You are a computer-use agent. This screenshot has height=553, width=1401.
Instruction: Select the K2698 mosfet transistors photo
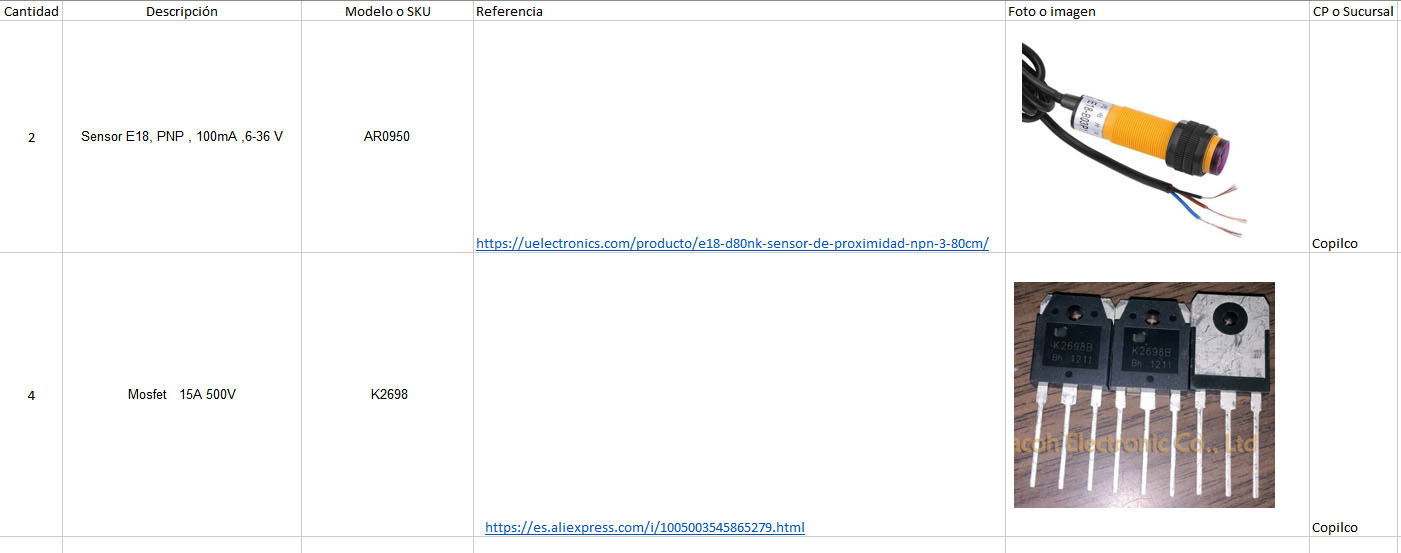[x=1144, y=395]
